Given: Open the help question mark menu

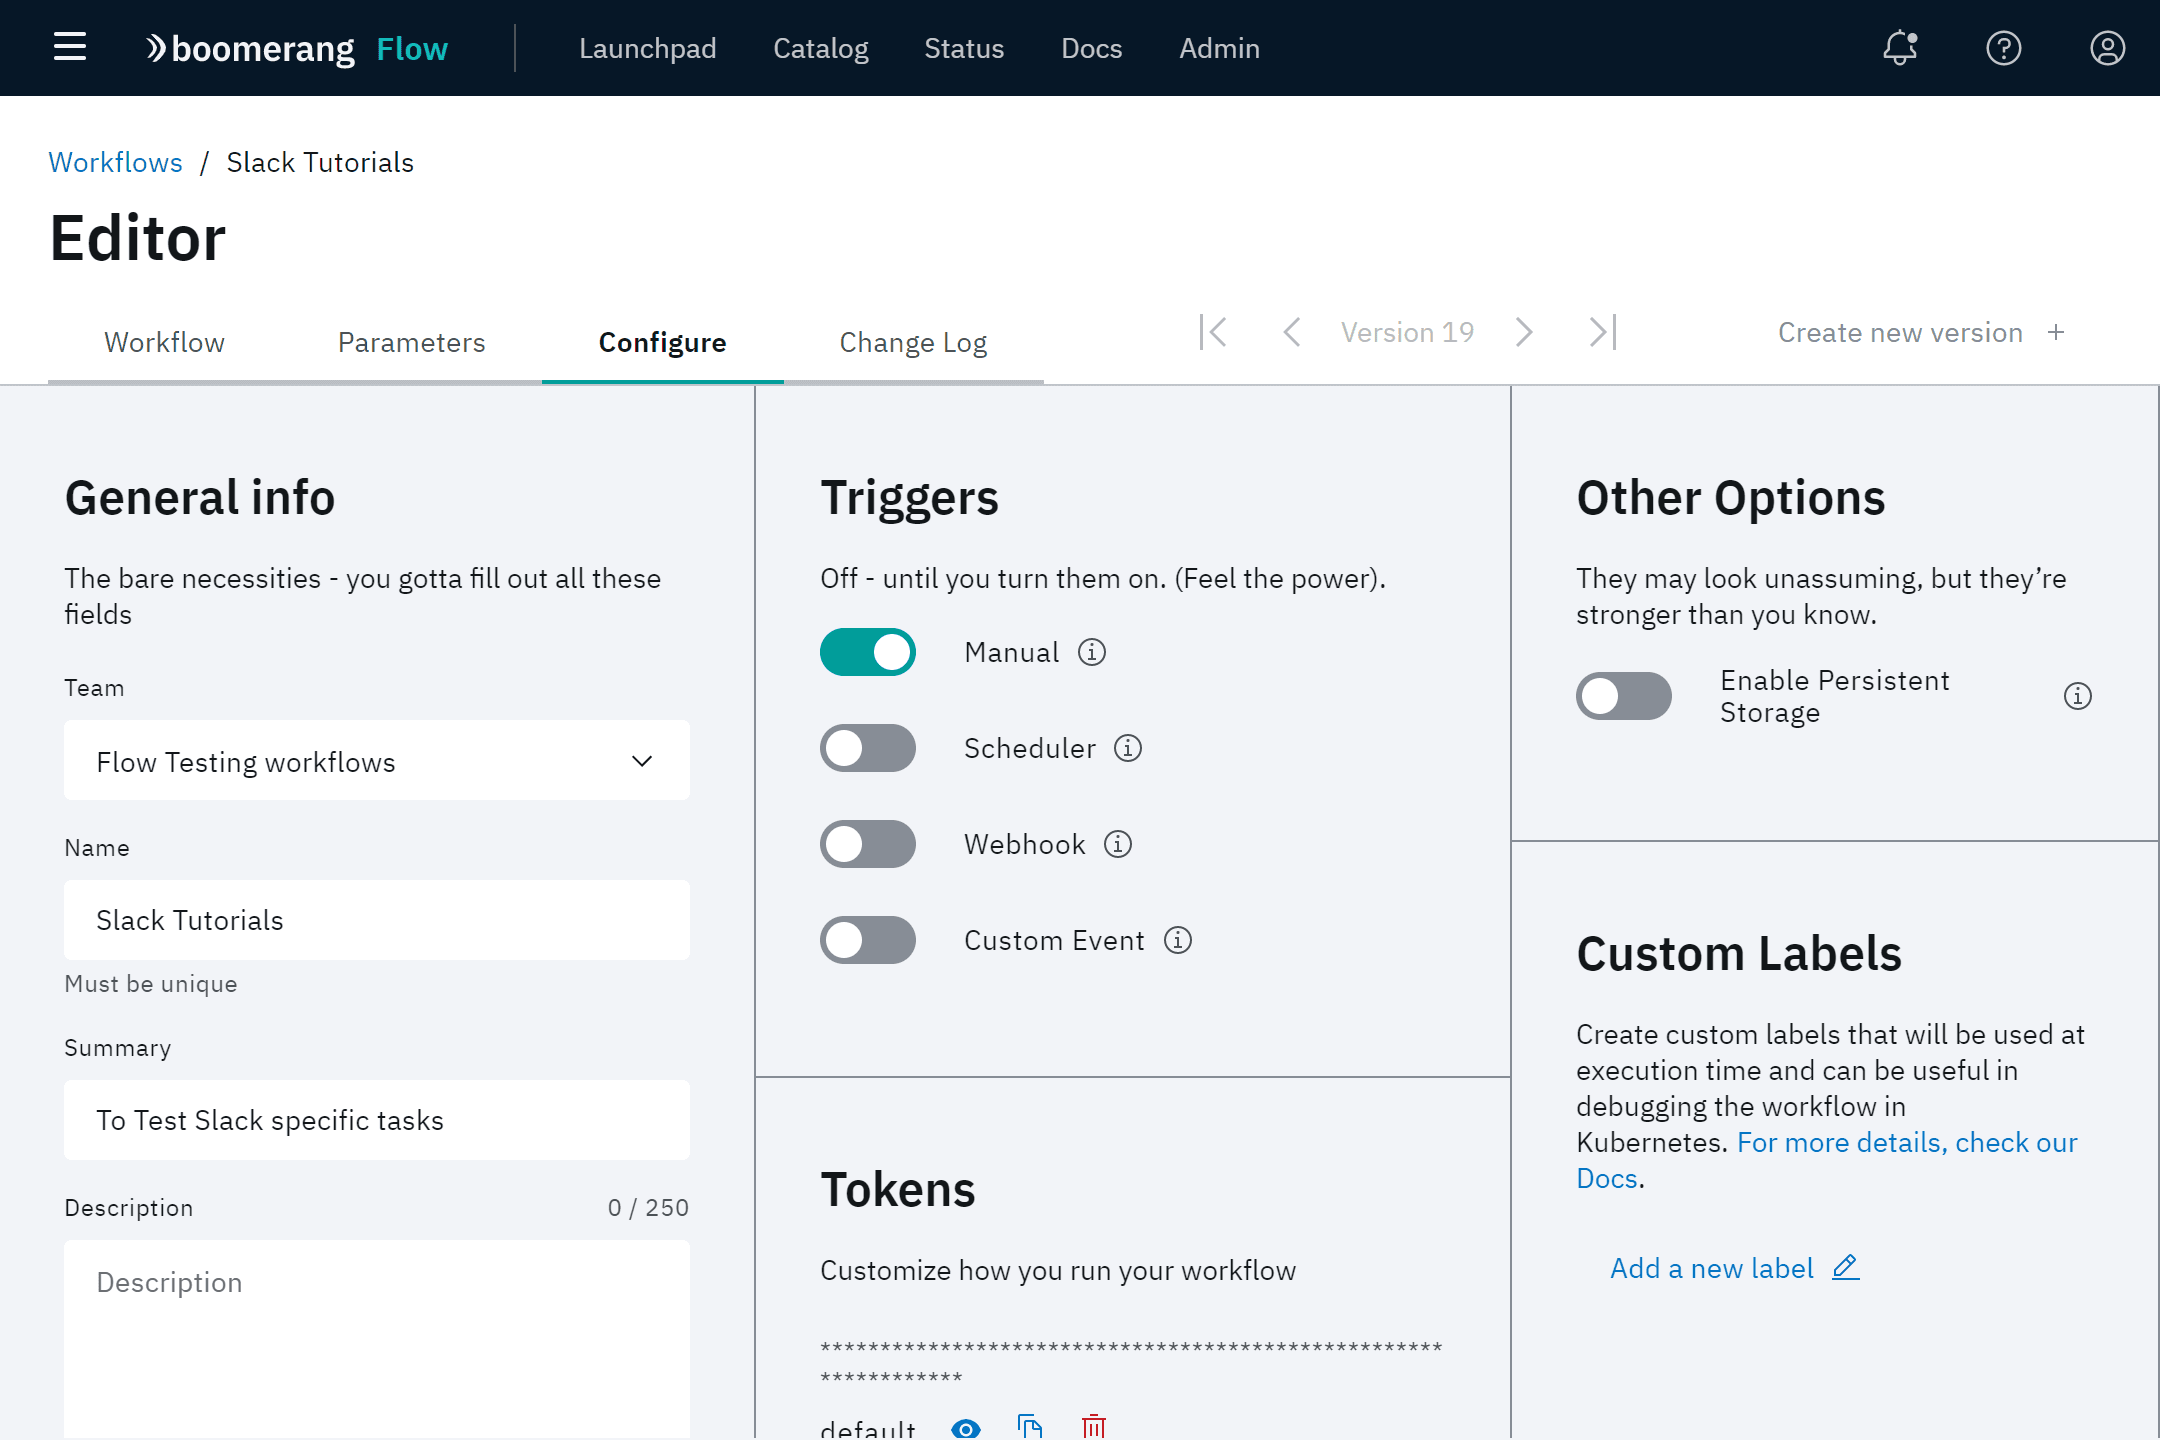Looking at the screenshot, I should (x=2004, y=47).
